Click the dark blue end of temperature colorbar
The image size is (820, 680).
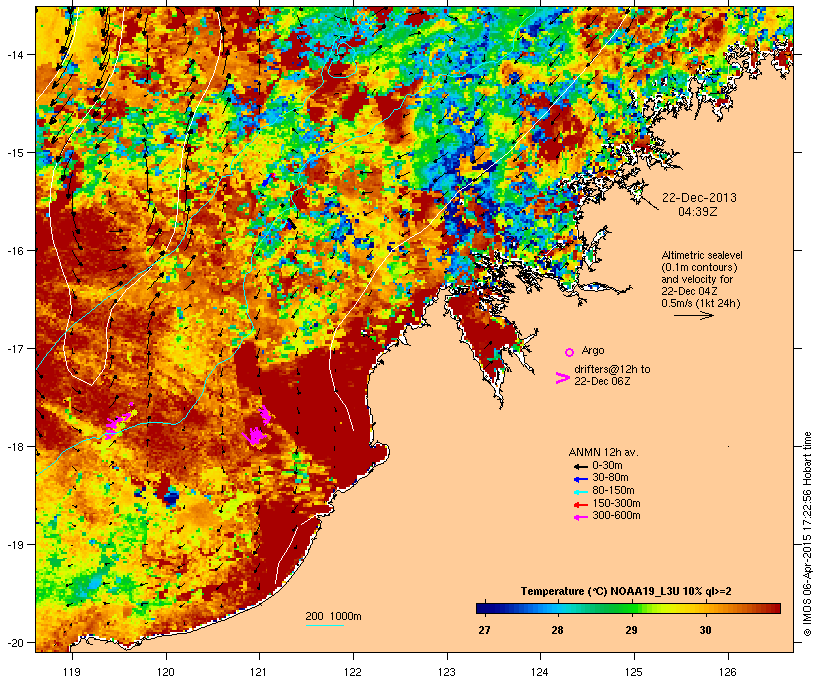click(x=482, y=608)
